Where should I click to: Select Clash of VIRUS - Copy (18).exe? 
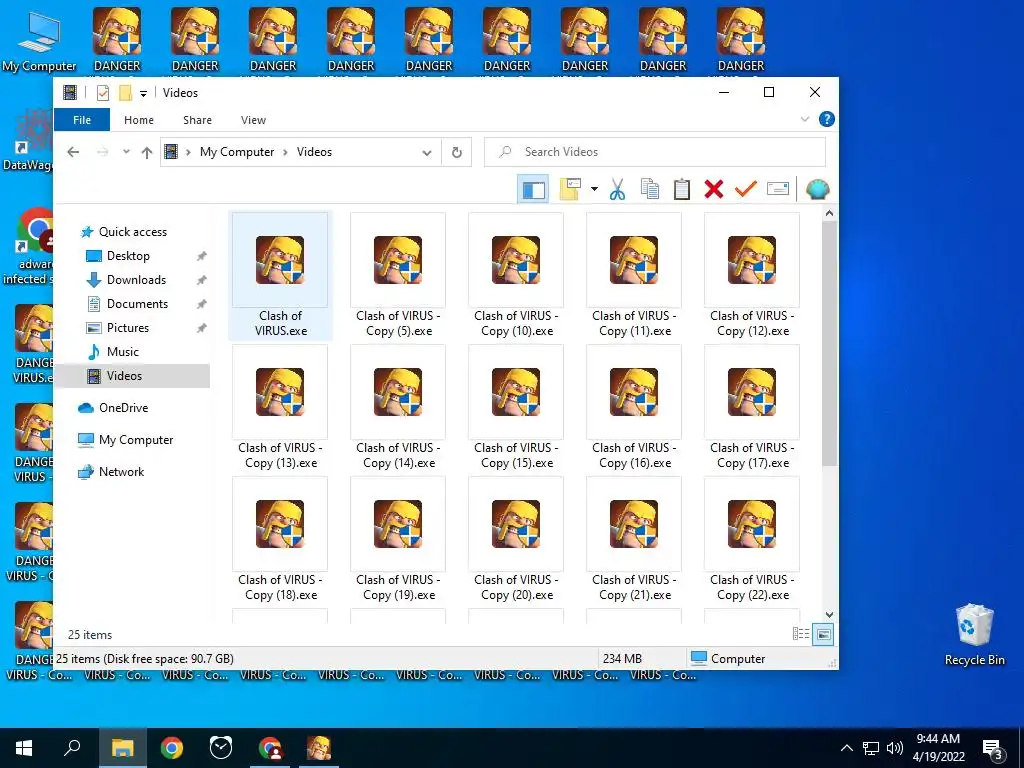(x=280, y=539)
